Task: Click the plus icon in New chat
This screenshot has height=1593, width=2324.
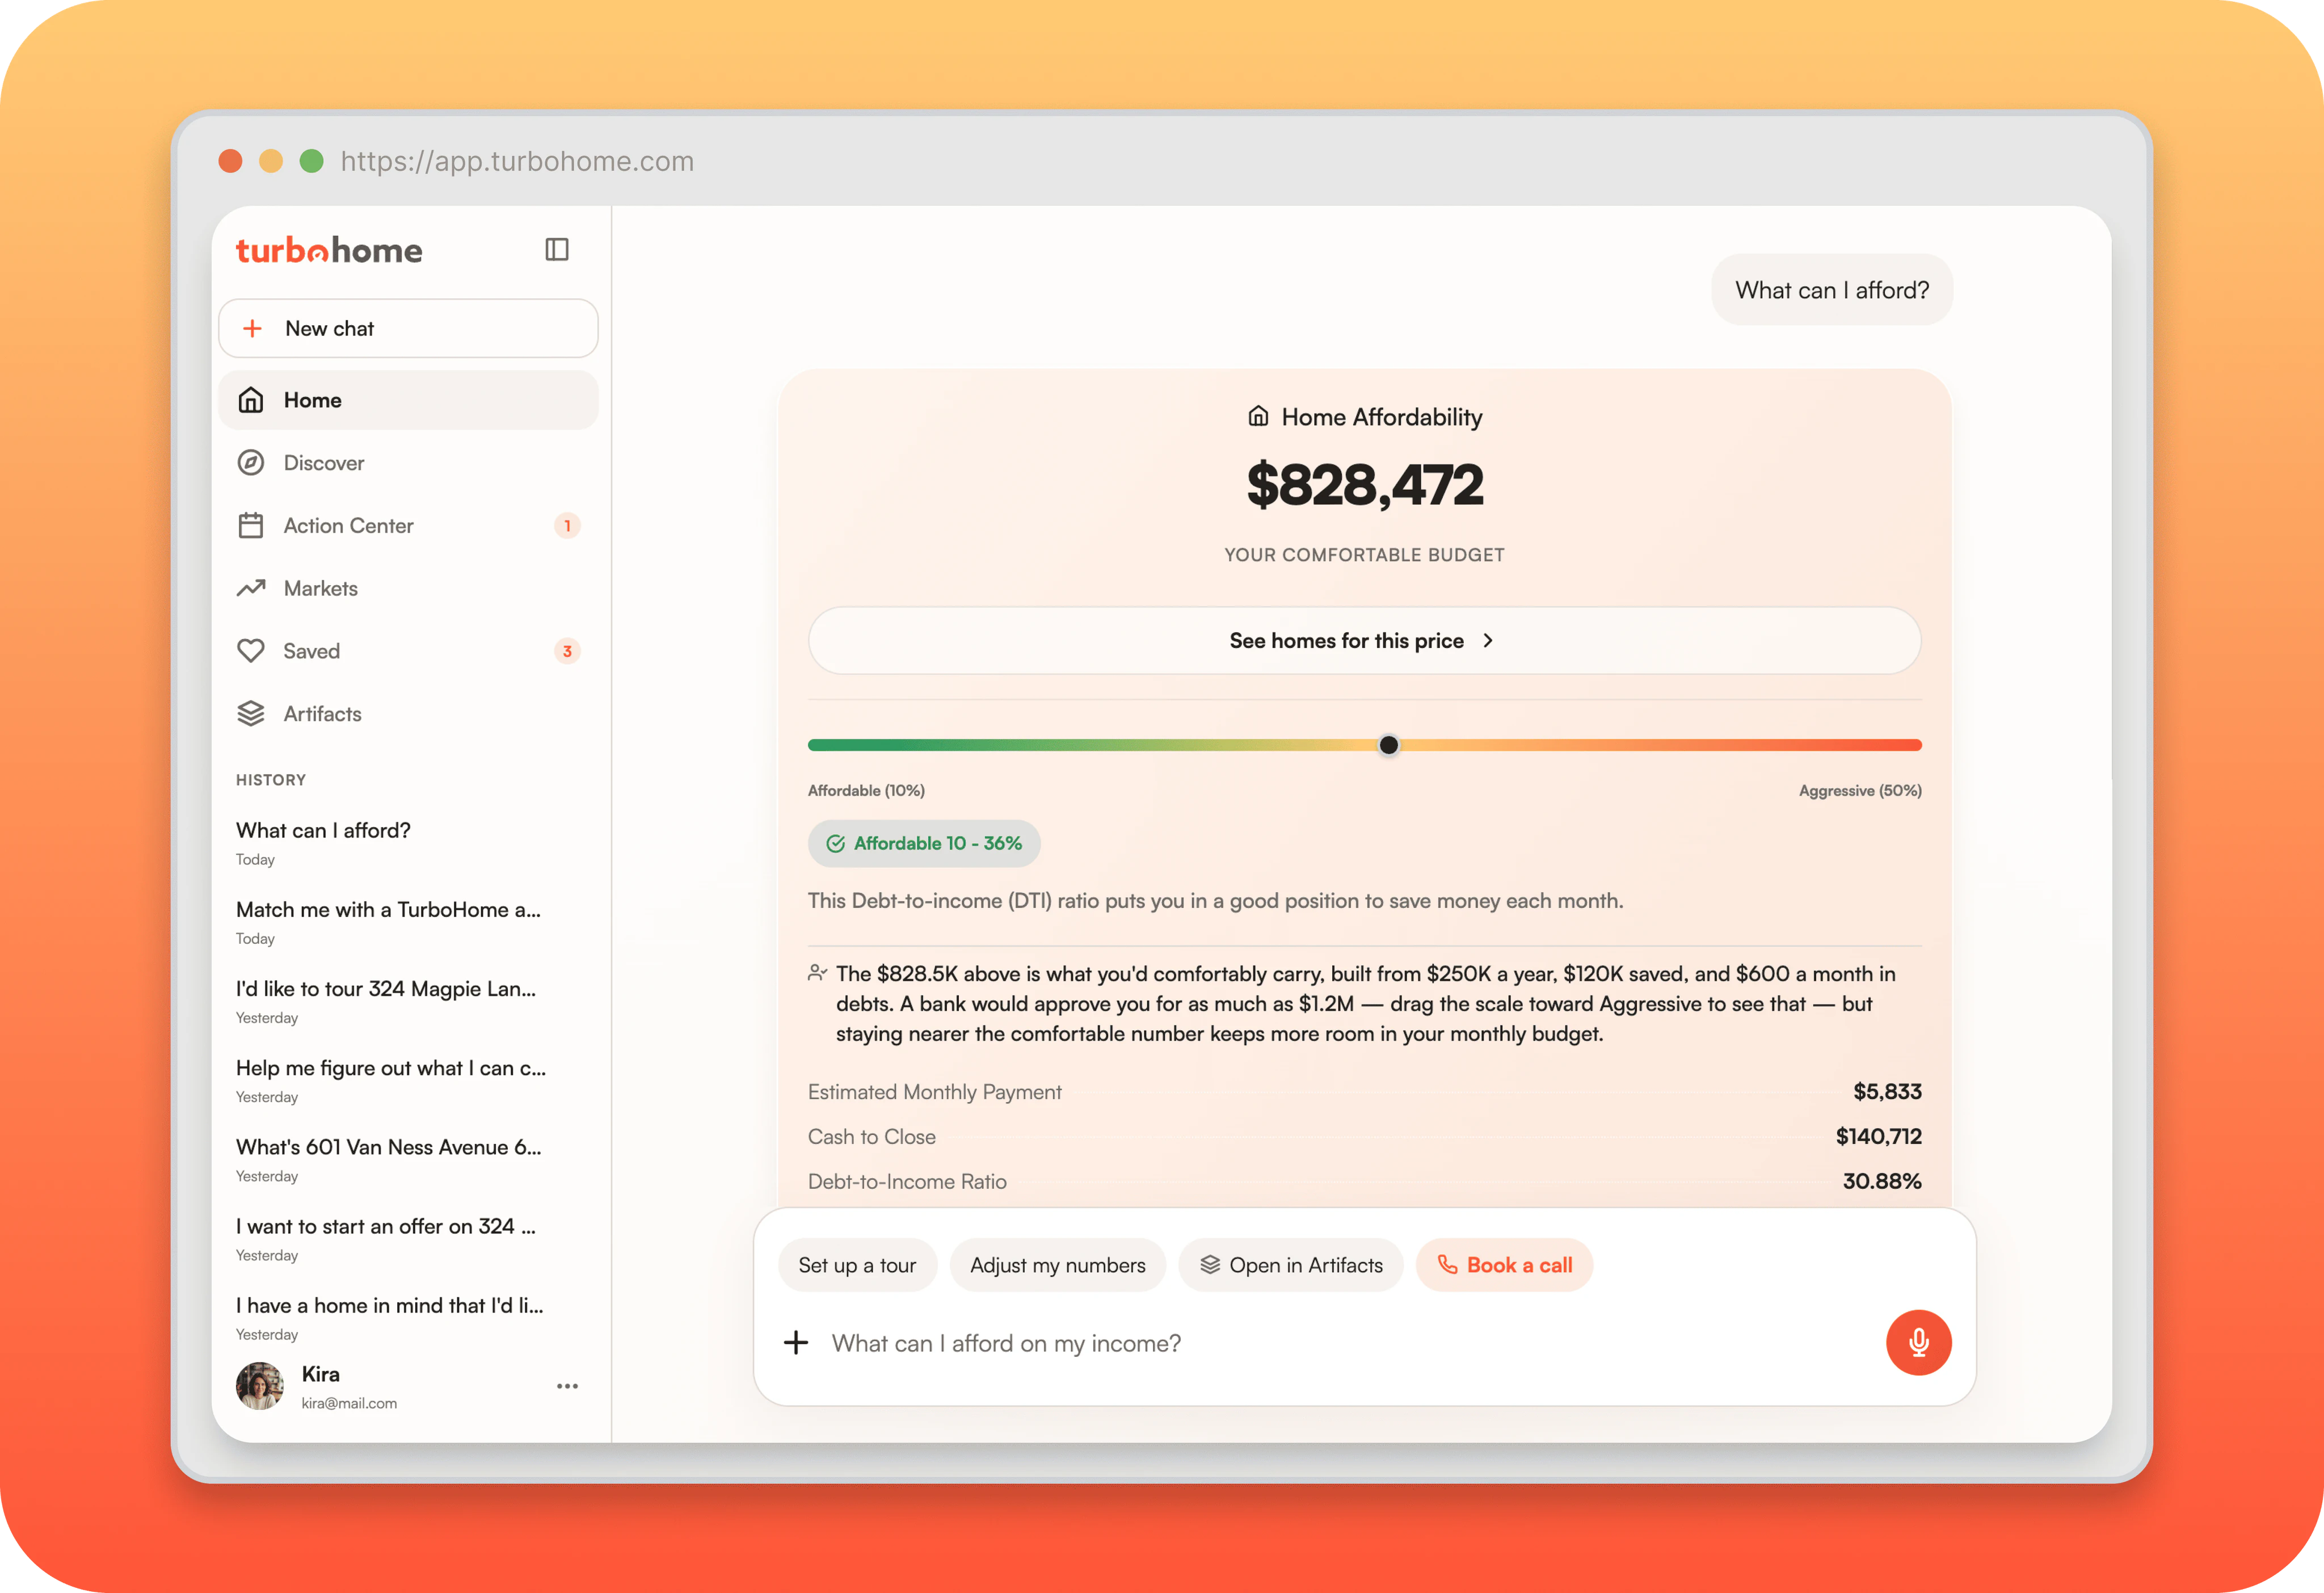Action: [253, 328]
